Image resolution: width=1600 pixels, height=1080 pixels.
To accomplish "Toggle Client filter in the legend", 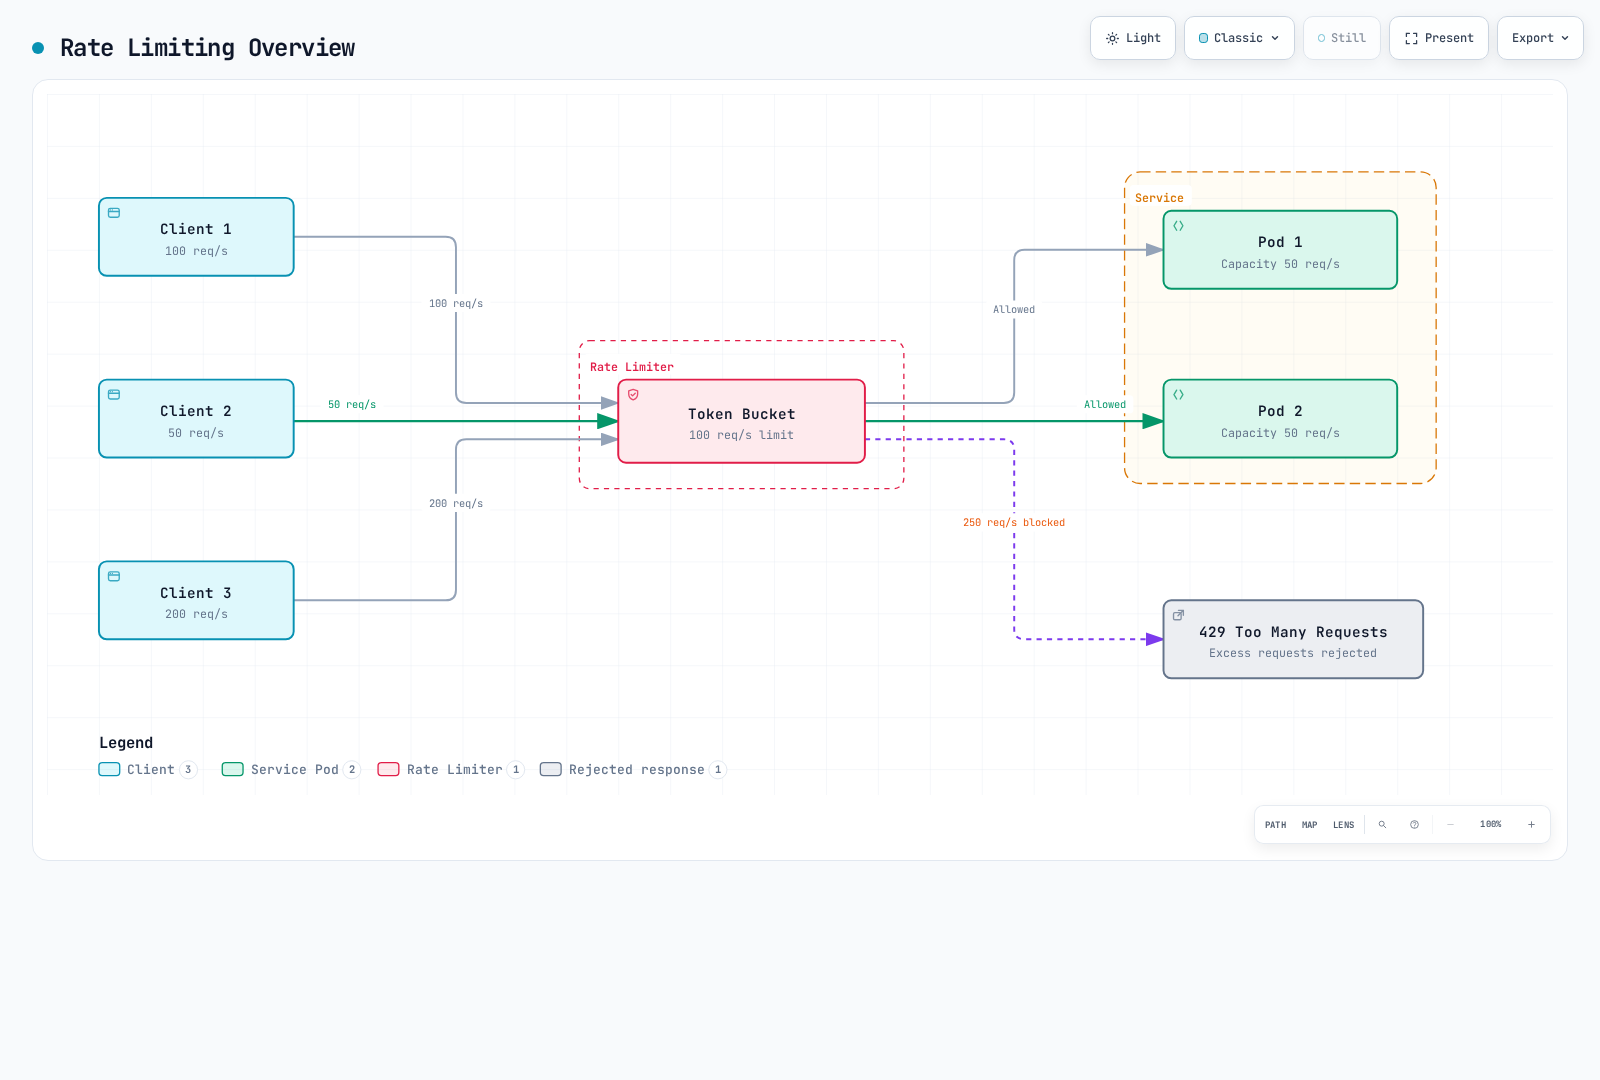I will [148, 770].
